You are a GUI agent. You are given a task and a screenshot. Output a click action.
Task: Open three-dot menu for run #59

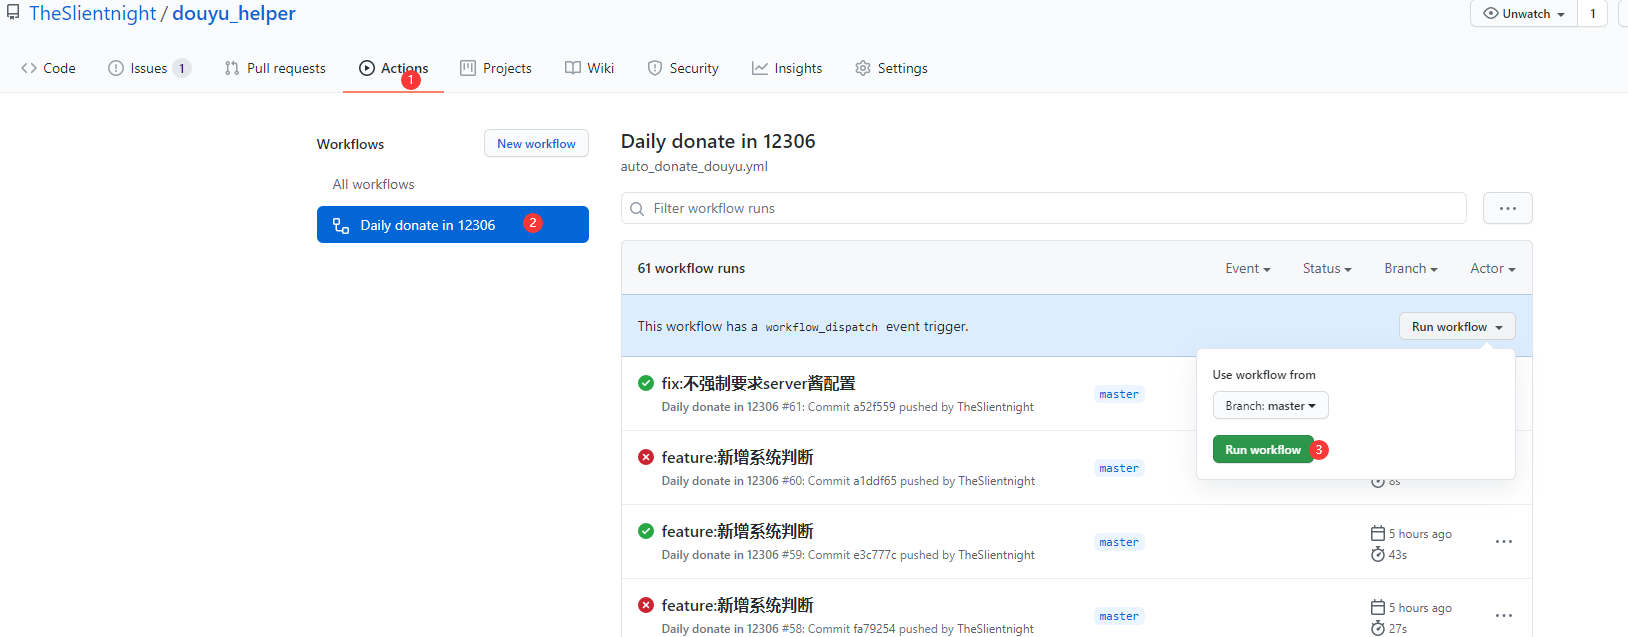pyautogui.click(x=1504, y=541)
